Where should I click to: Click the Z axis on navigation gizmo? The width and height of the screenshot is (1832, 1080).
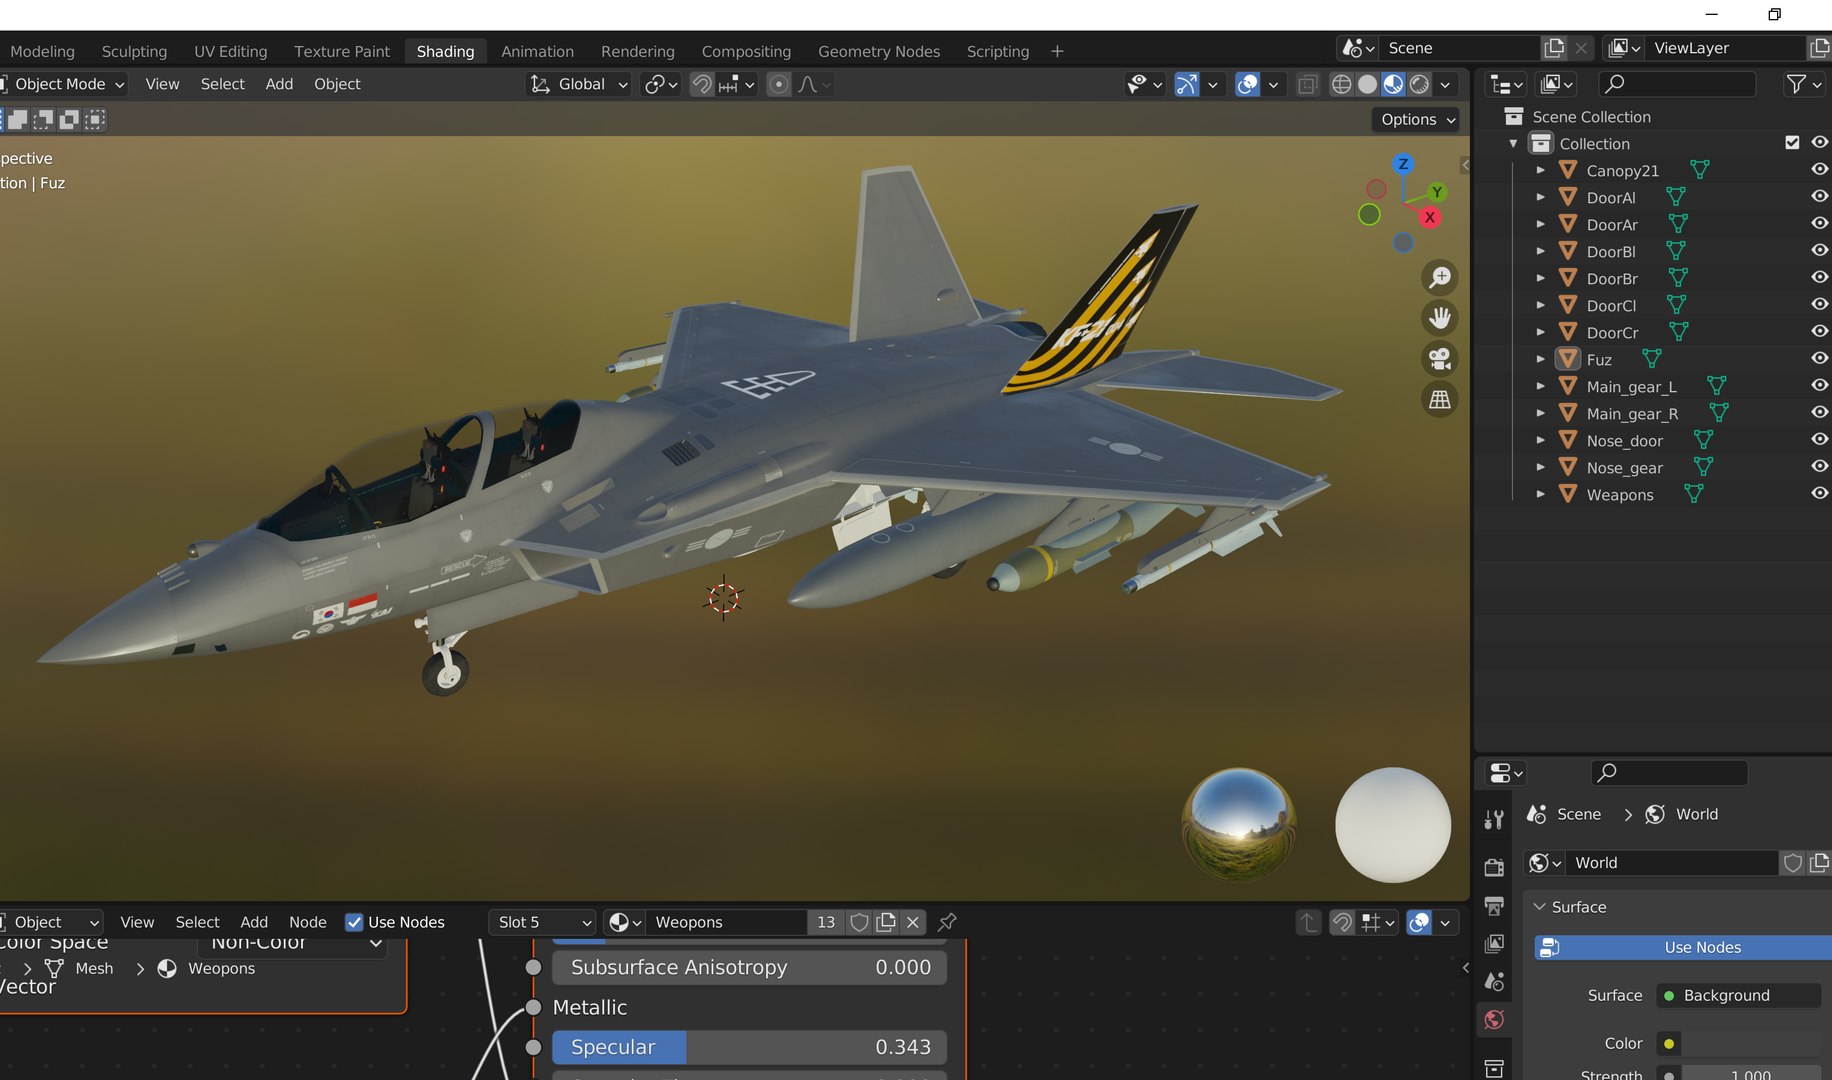(x=1403, y=164)
